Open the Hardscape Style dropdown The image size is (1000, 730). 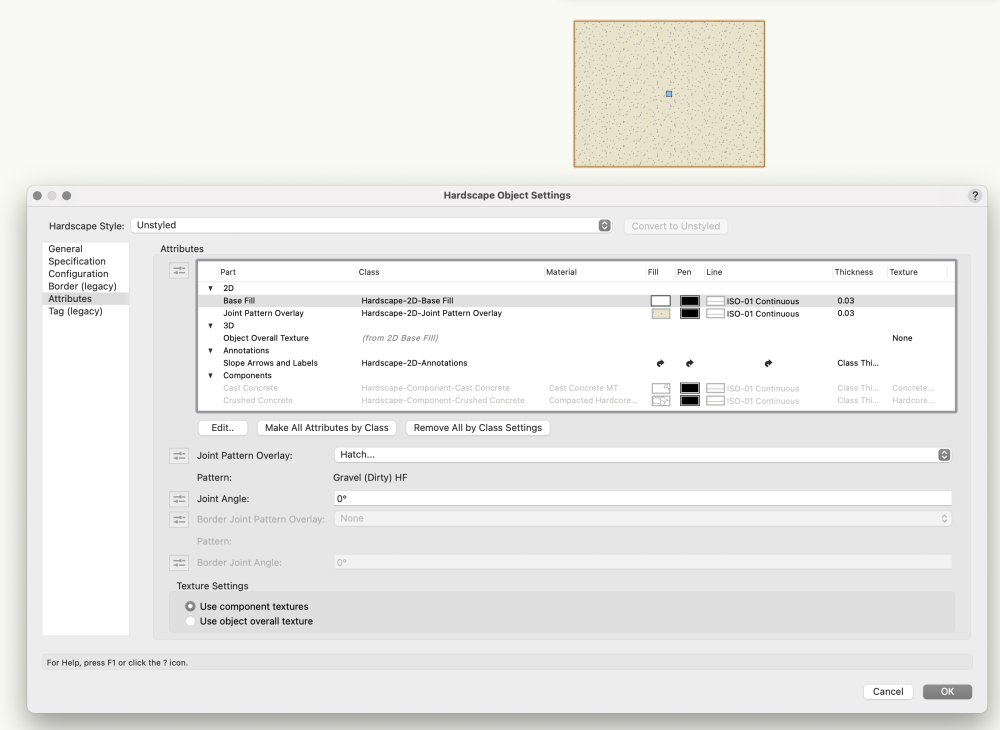[604, 226]
